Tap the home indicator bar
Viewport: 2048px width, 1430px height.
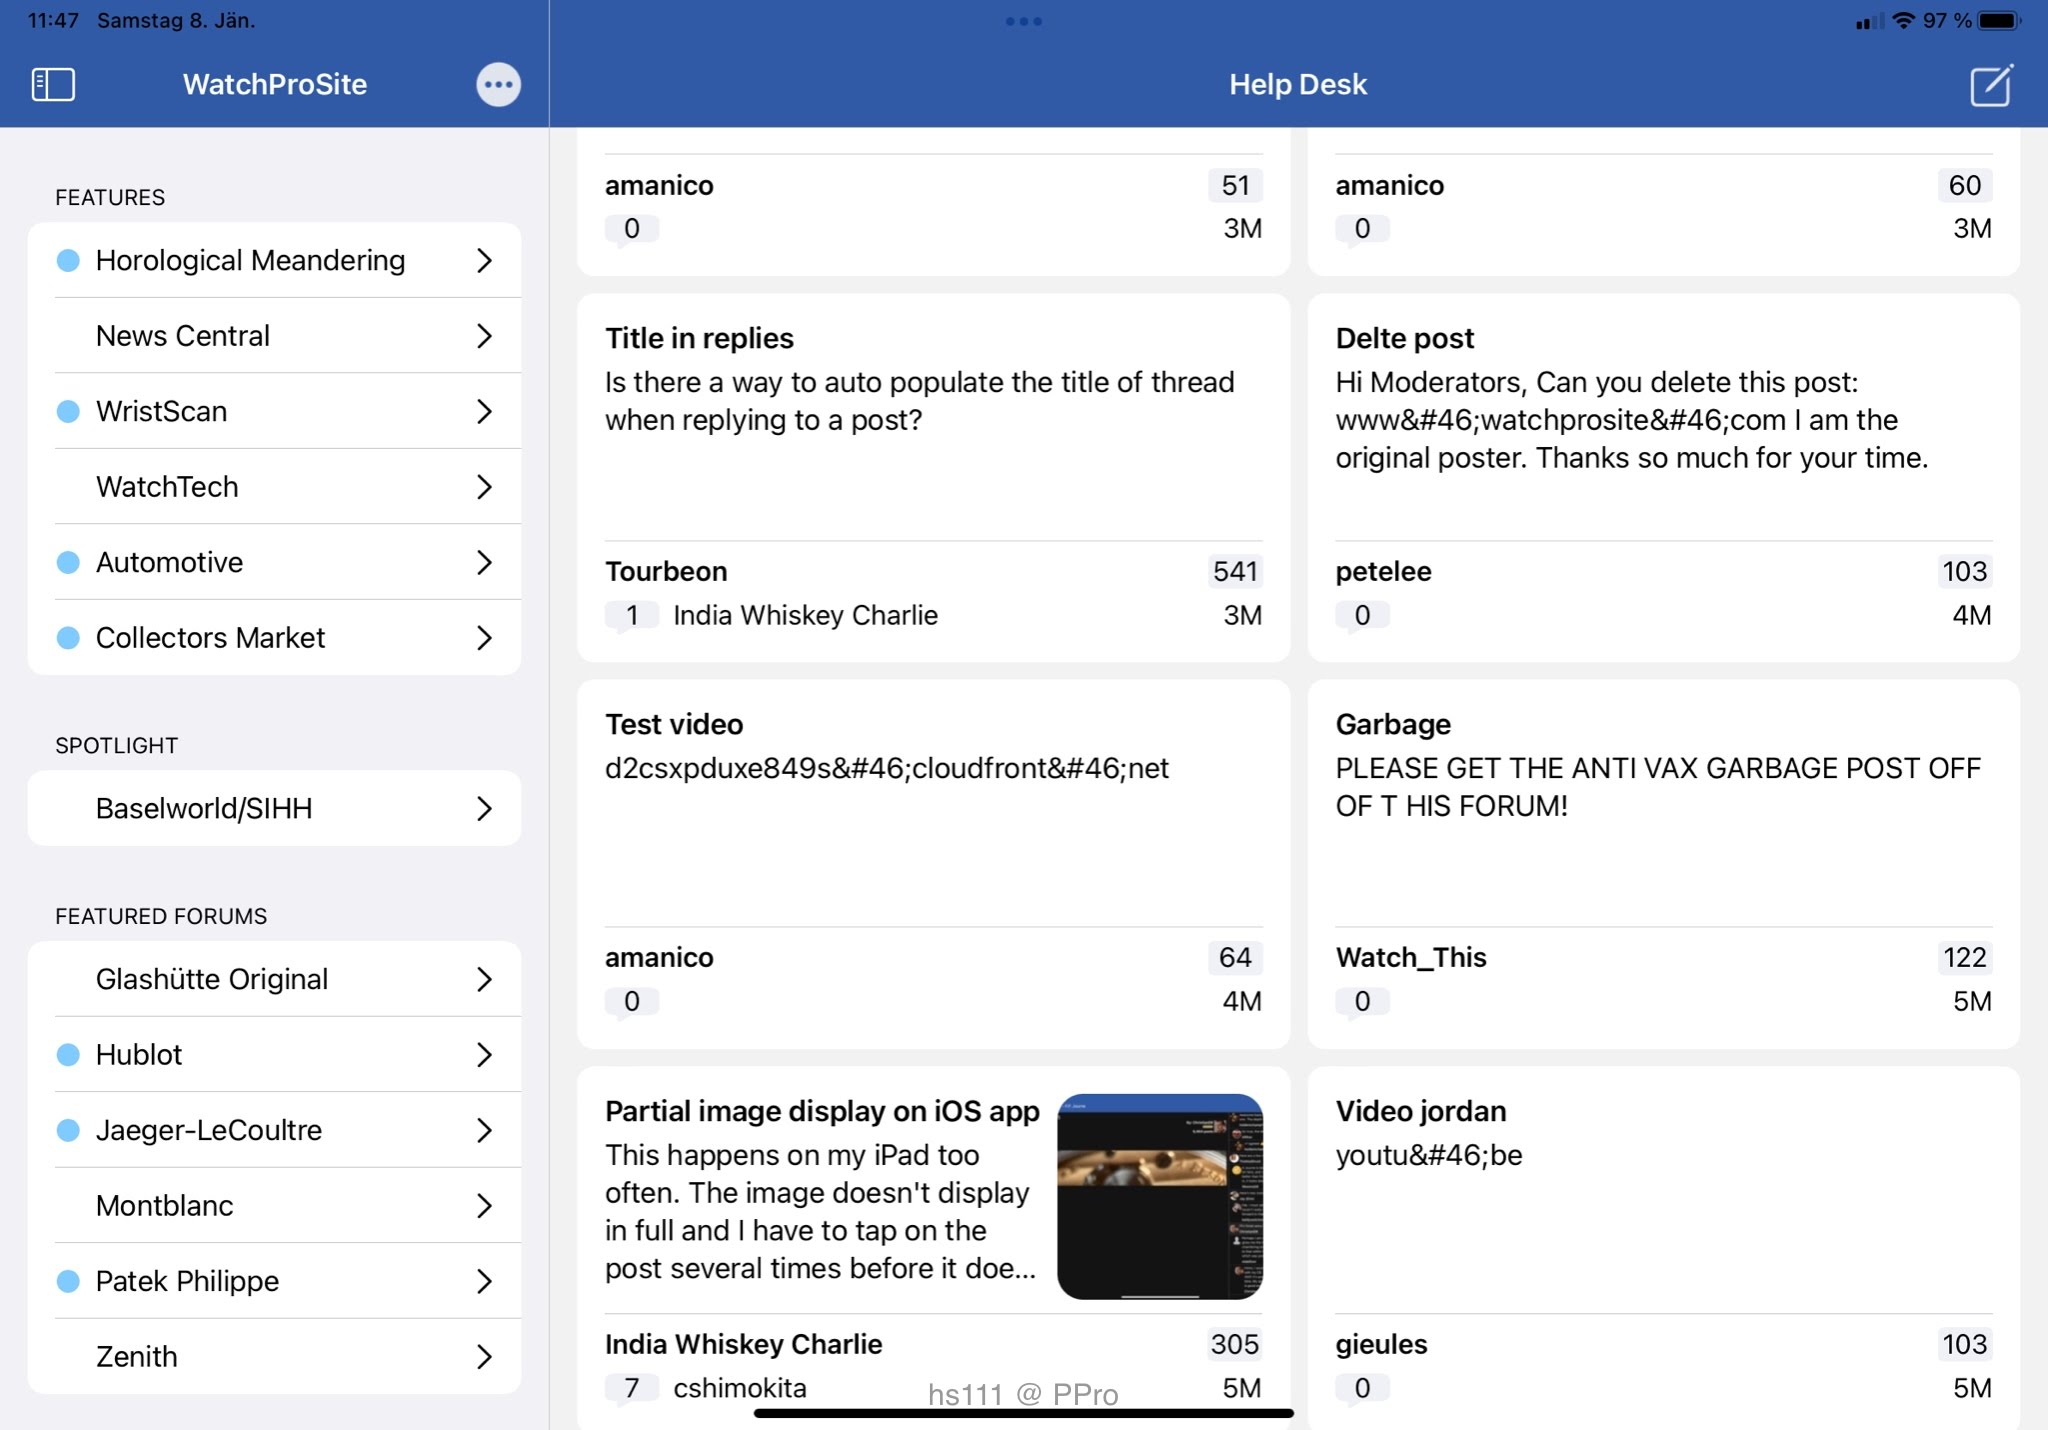pyautogui.click(x=1024, y=1413)
